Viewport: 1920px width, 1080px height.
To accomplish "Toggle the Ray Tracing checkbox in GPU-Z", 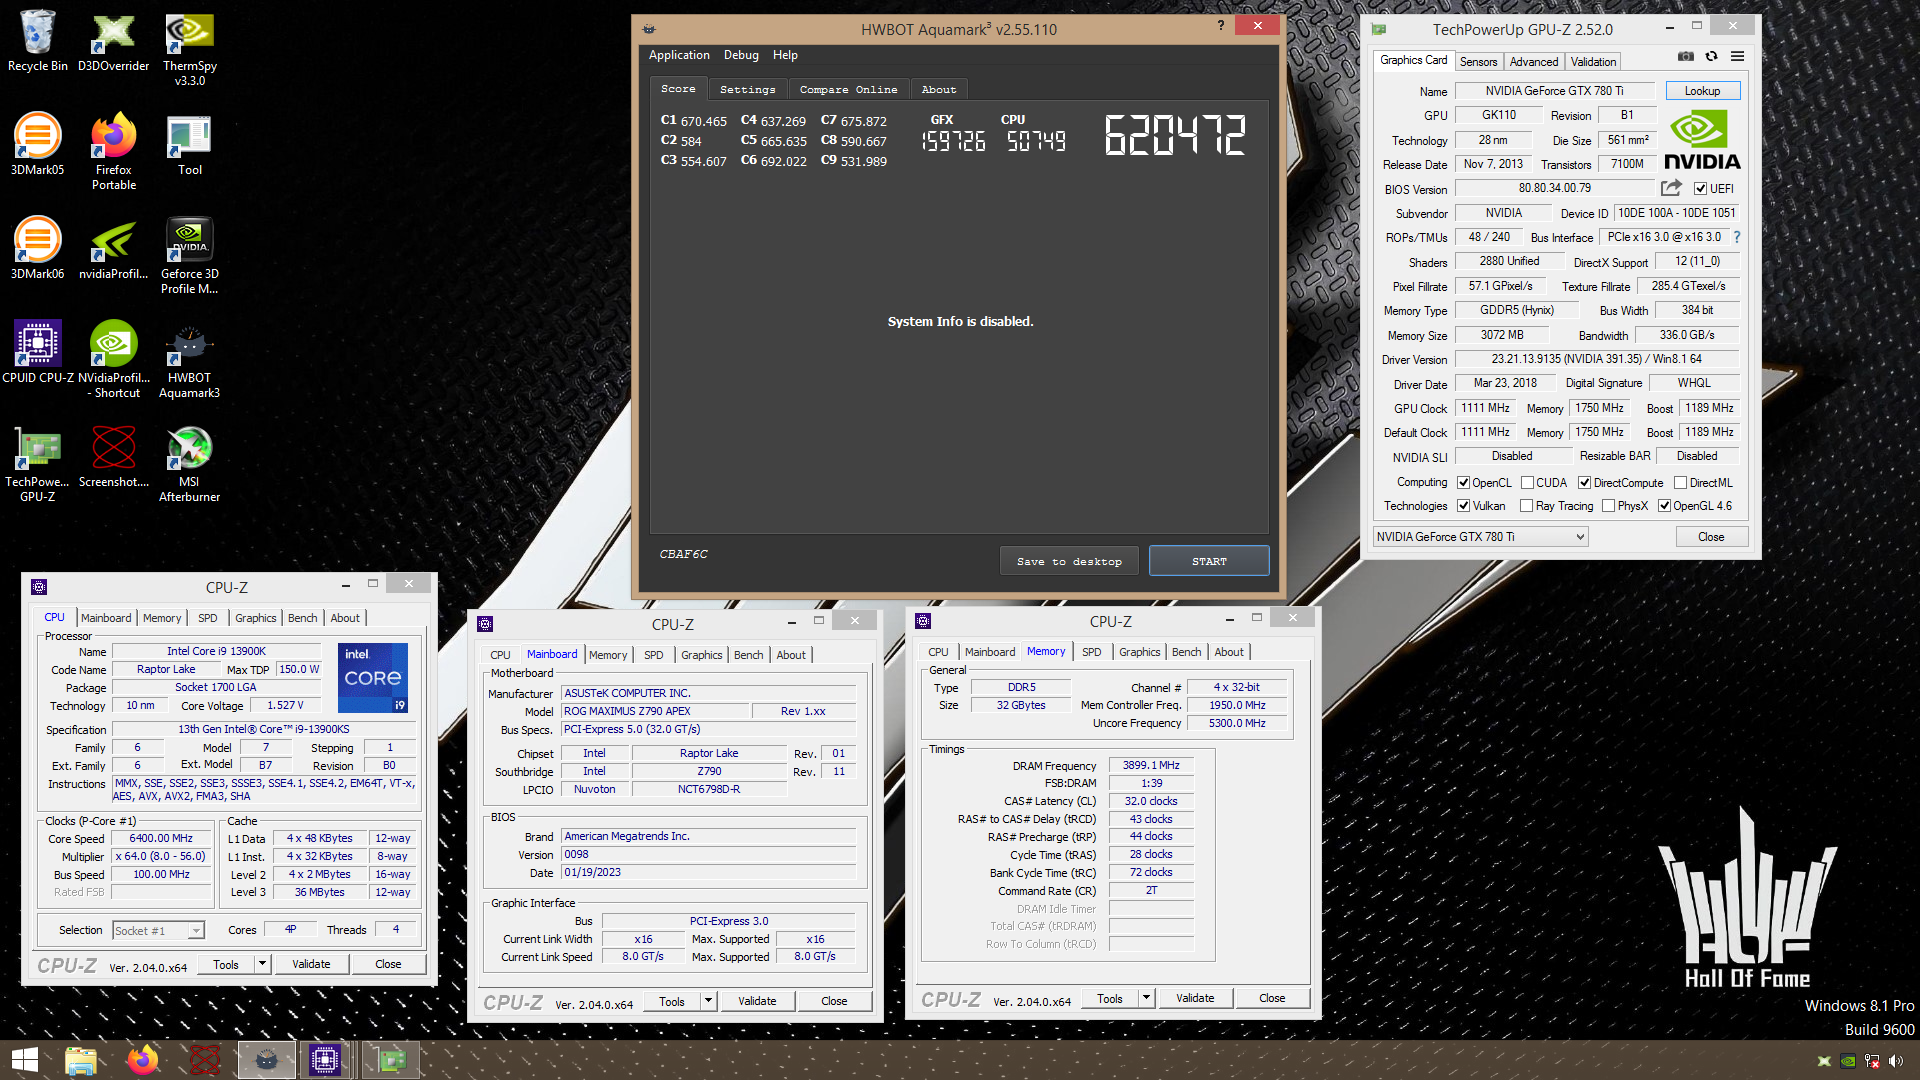I will [x=1527, y=506].
